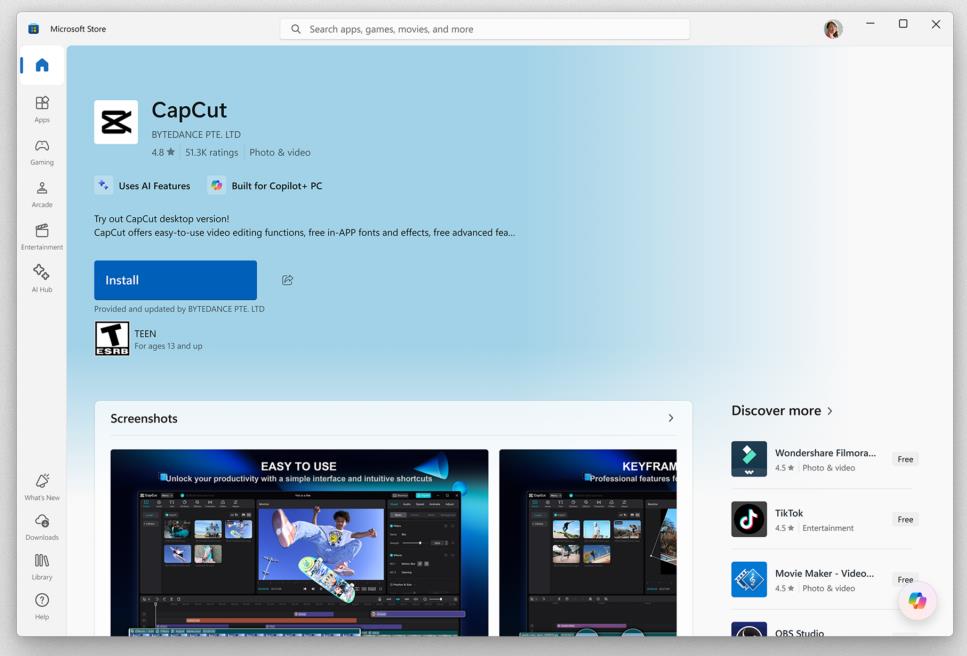Image resolution: width=967 pixels, height=656 pixels.
Task: Open the TikTok app icon
Action: tap(749, 519)
